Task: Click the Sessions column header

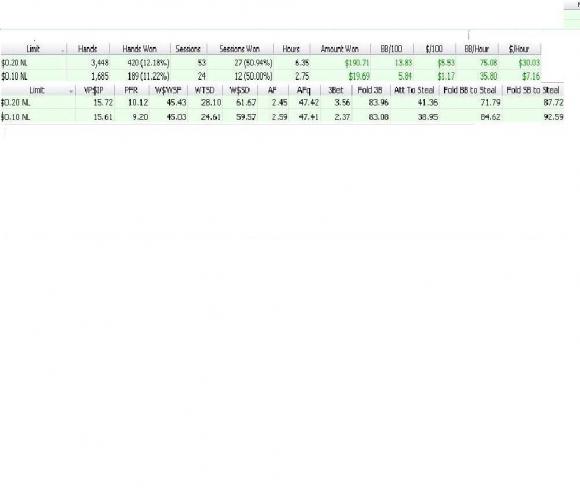Action: [x=188, y=49]
